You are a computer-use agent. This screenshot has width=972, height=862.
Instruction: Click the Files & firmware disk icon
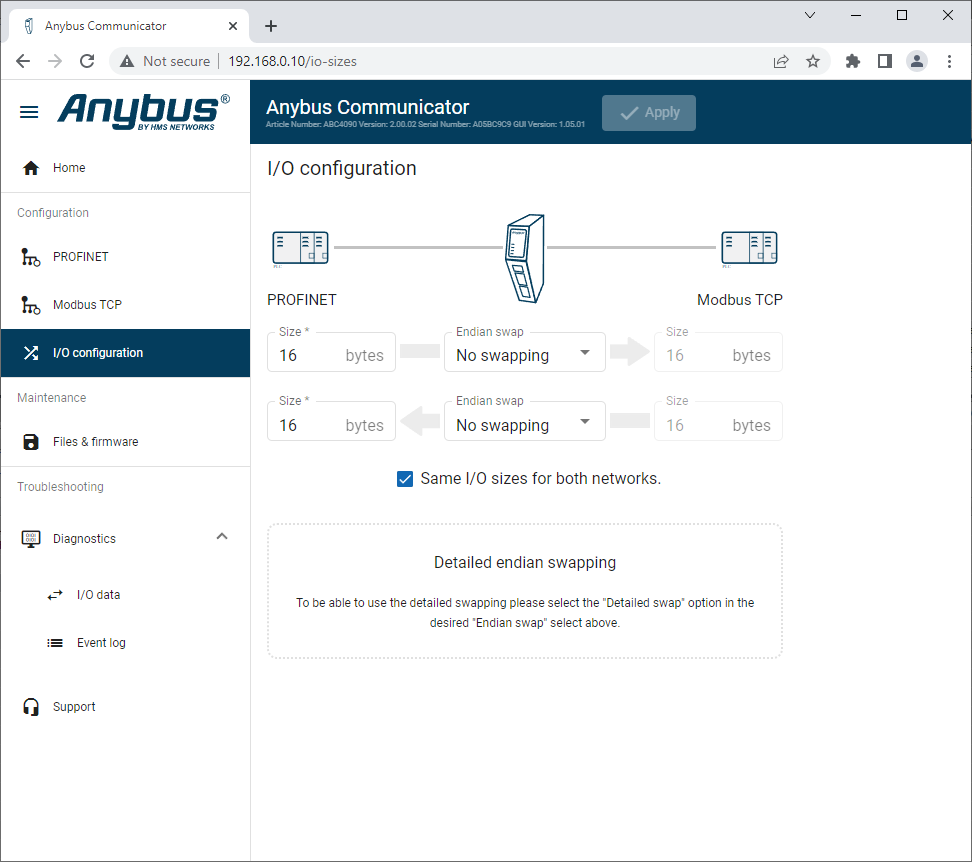pyautogui.click(x=31, y=442)
